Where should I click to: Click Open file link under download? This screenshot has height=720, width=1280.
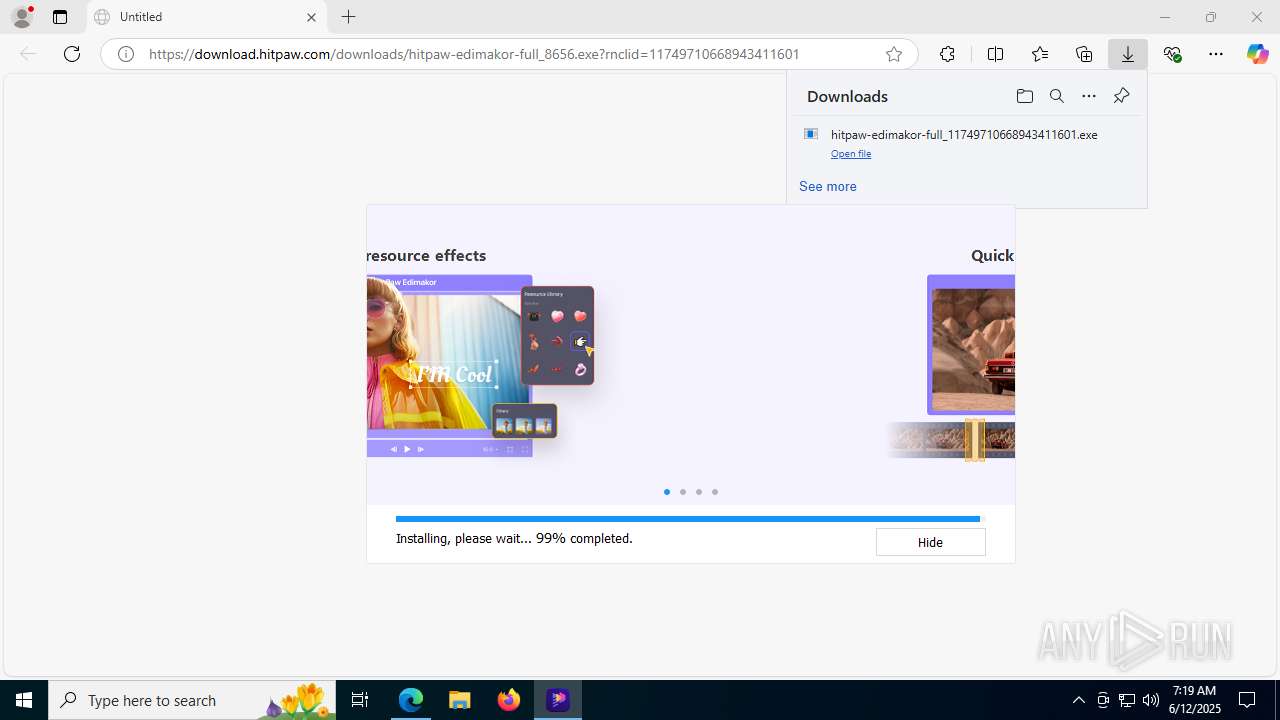click(851, 154)
